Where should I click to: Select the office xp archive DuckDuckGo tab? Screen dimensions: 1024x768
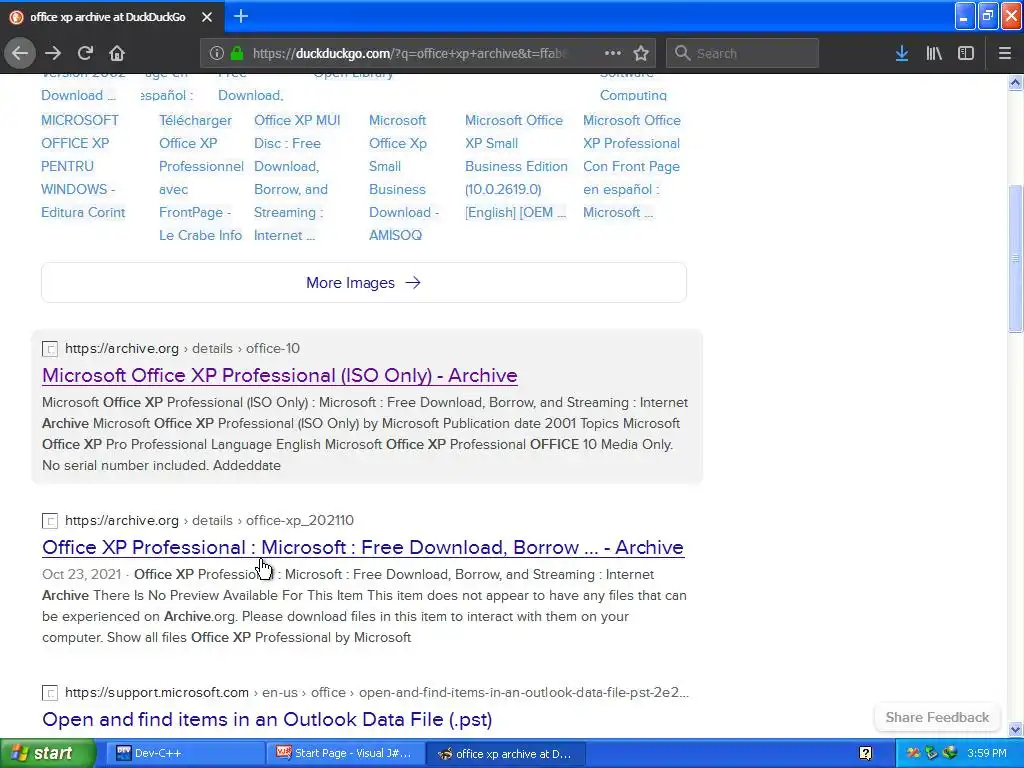[x=108, y=17]
